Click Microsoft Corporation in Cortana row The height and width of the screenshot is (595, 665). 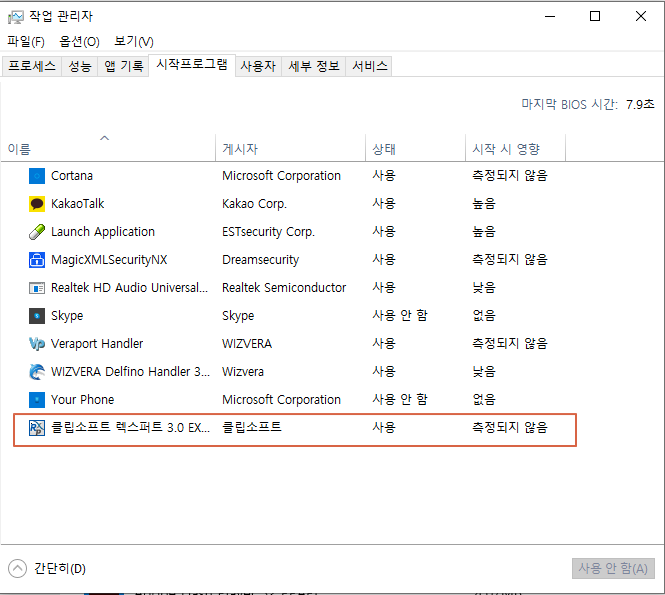281,176
